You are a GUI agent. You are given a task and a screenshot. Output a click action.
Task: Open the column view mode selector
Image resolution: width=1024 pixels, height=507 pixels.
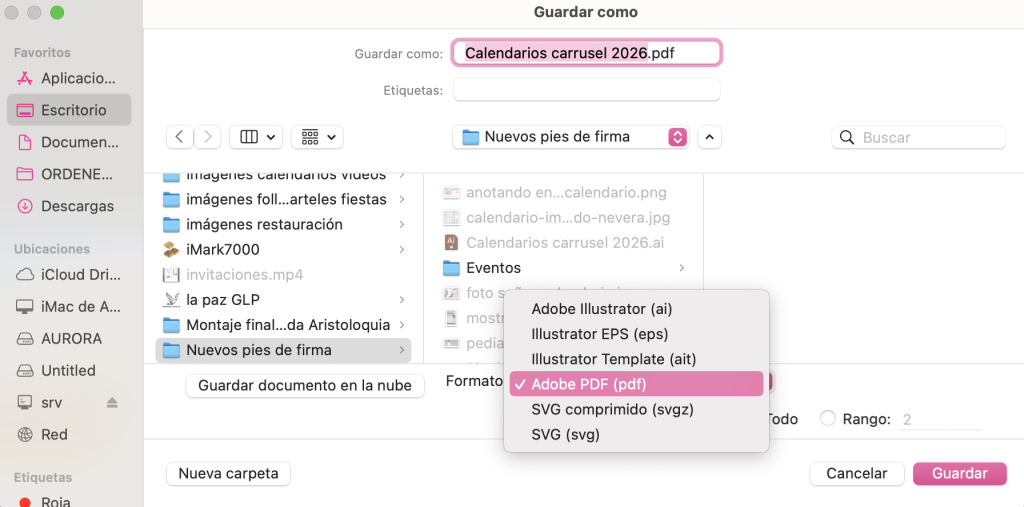click(x=256, y=137)
